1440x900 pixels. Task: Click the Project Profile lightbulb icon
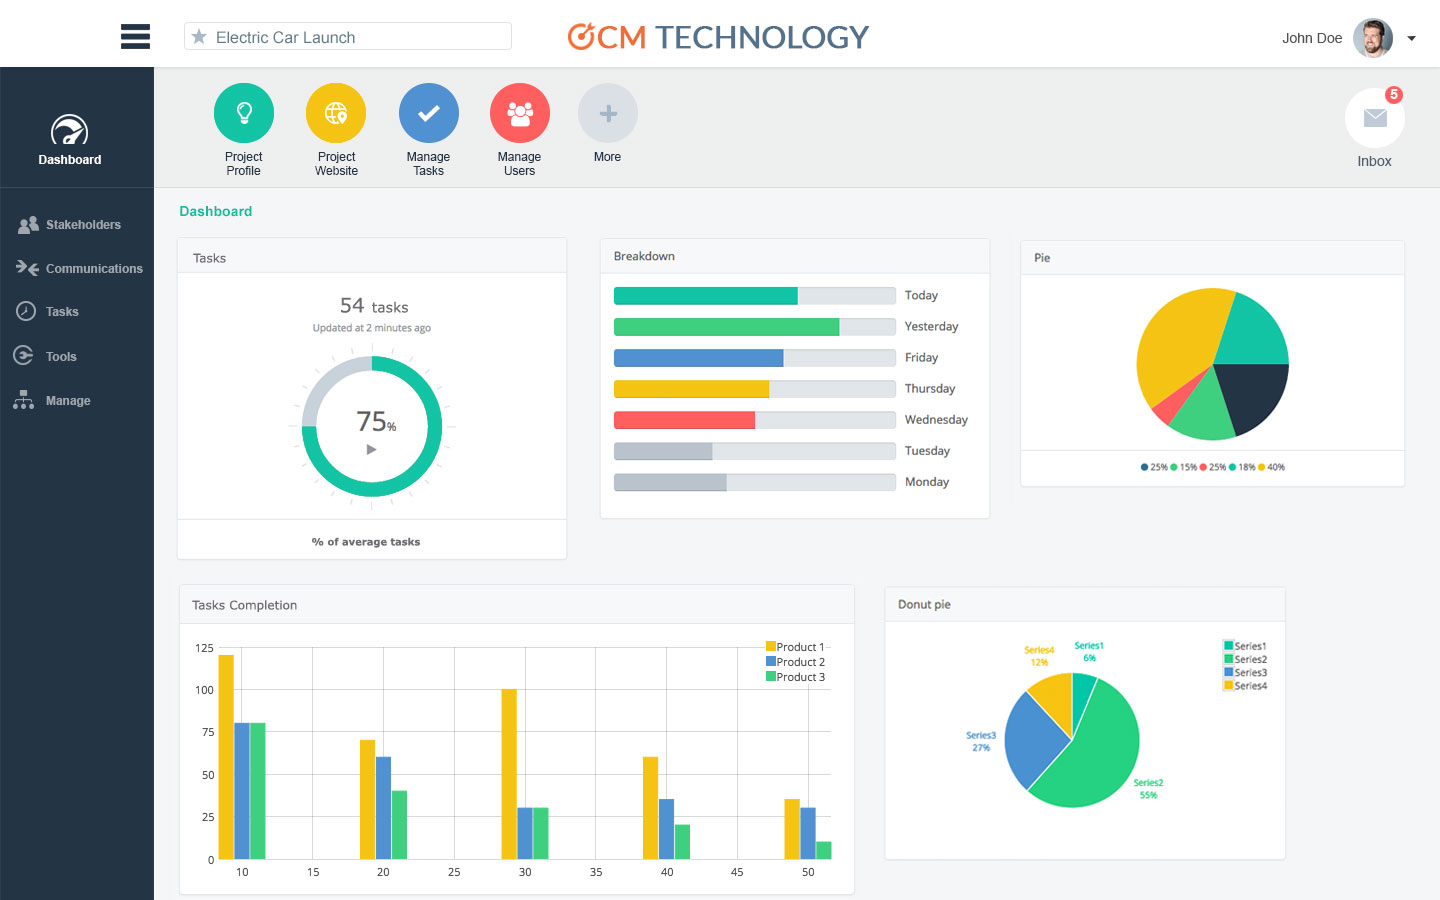tap(243, 113)
